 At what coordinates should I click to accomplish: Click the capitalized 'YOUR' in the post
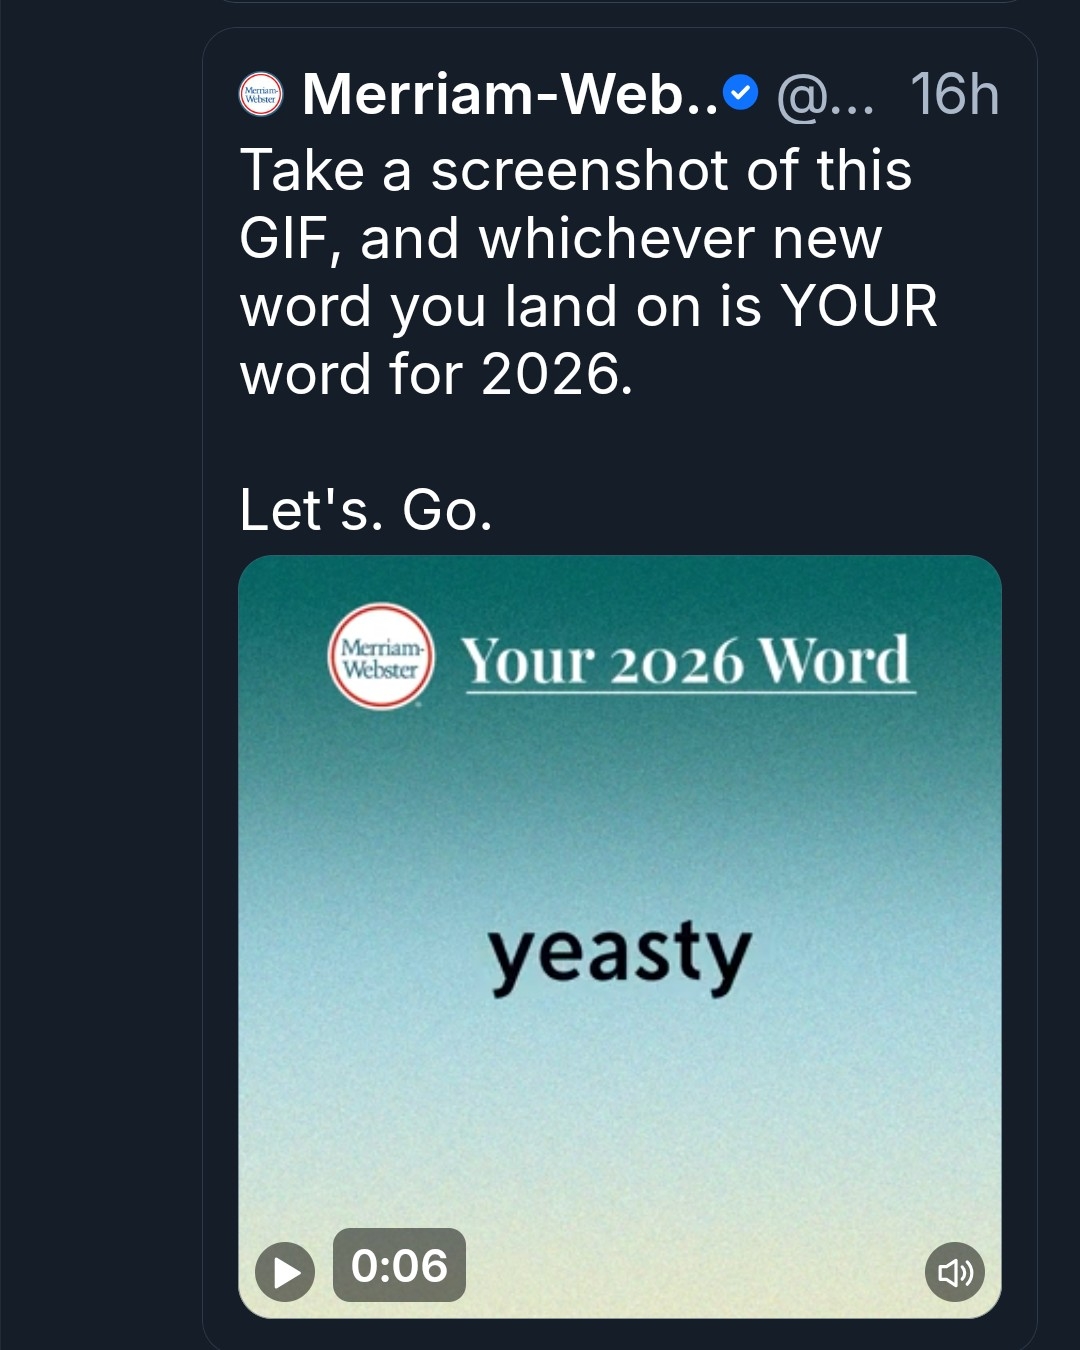859,306
